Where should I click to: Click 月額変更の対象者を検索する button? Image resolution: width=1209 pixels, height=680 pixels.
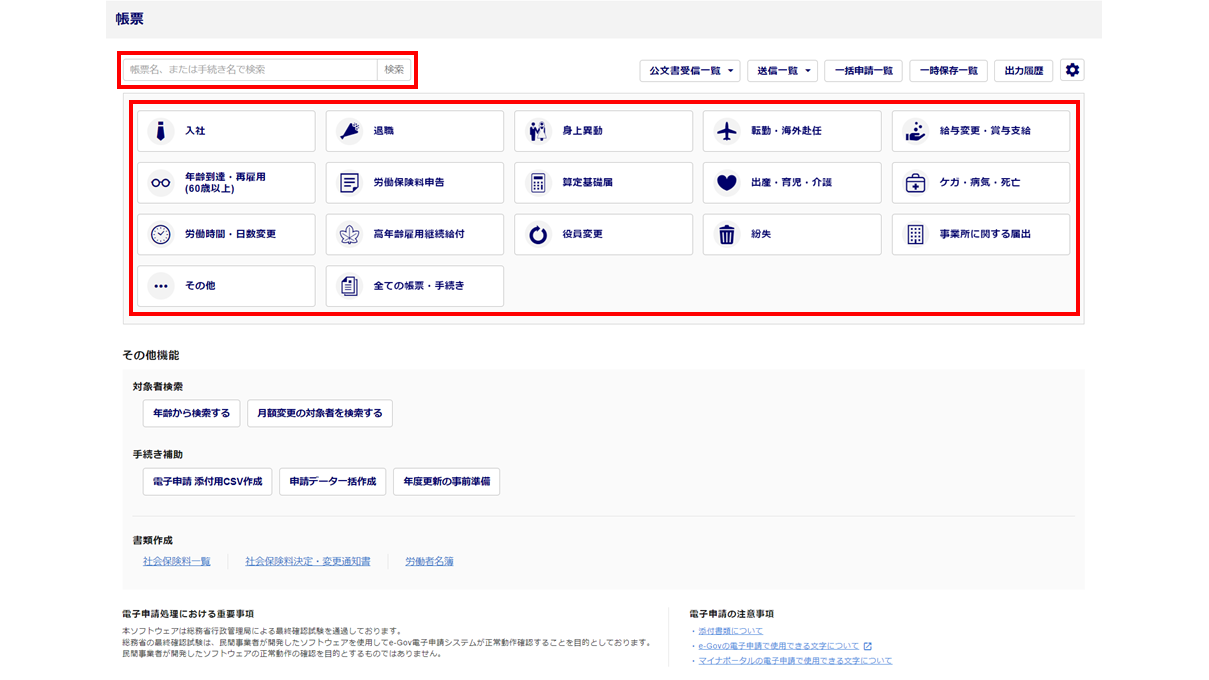[x=320, y=413]
